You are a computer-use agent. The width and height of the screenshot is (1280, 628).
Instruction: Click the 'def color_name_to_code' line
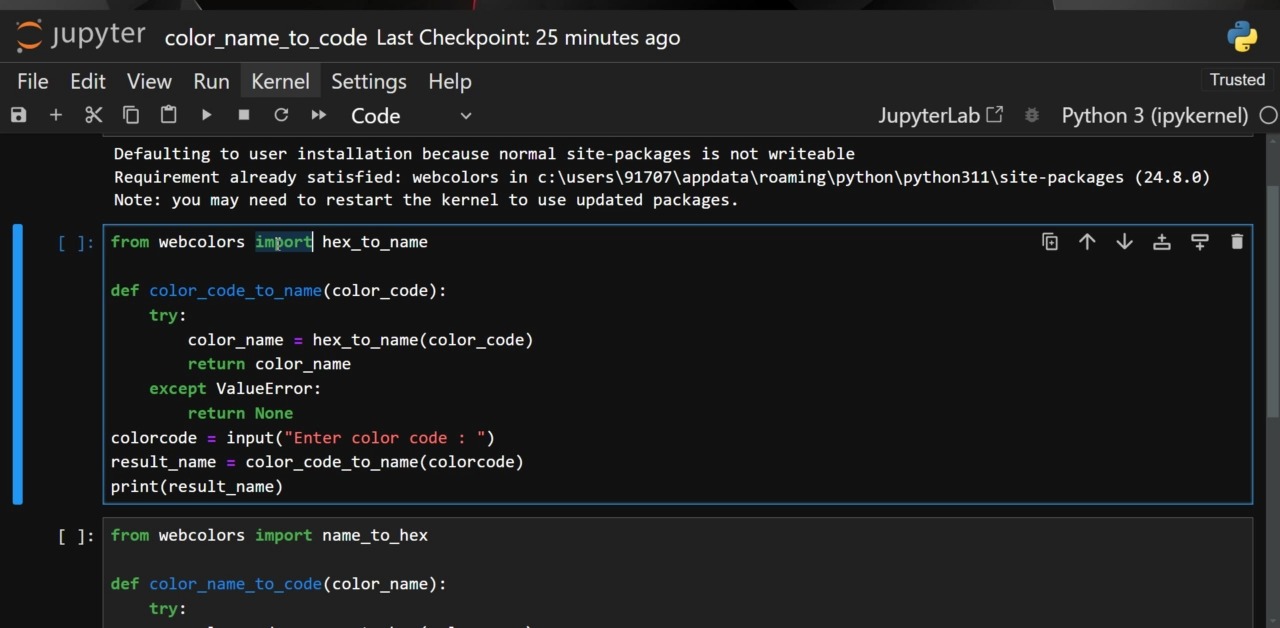tap(279, 584)
